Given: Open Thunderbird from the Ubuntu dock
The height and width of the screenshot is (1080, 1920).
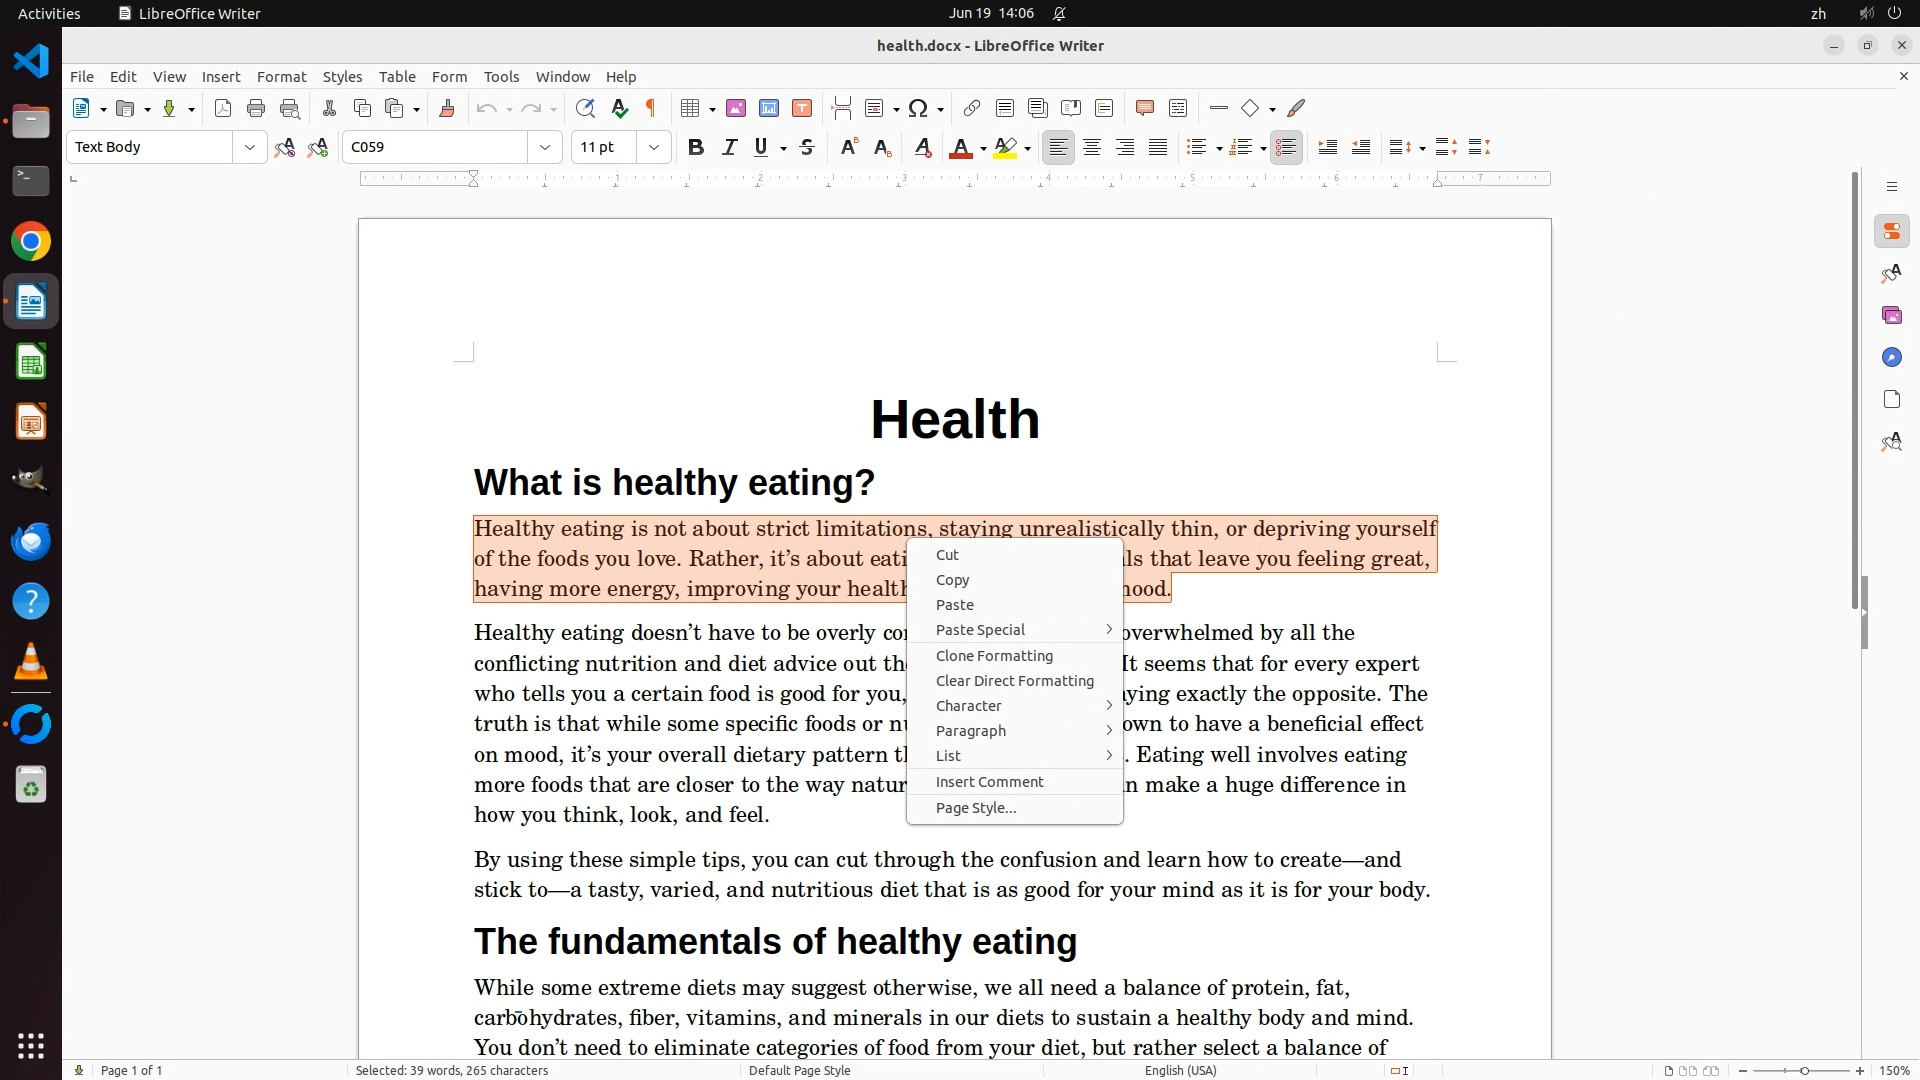Looking at the screenshot, I should click(31, 541).
